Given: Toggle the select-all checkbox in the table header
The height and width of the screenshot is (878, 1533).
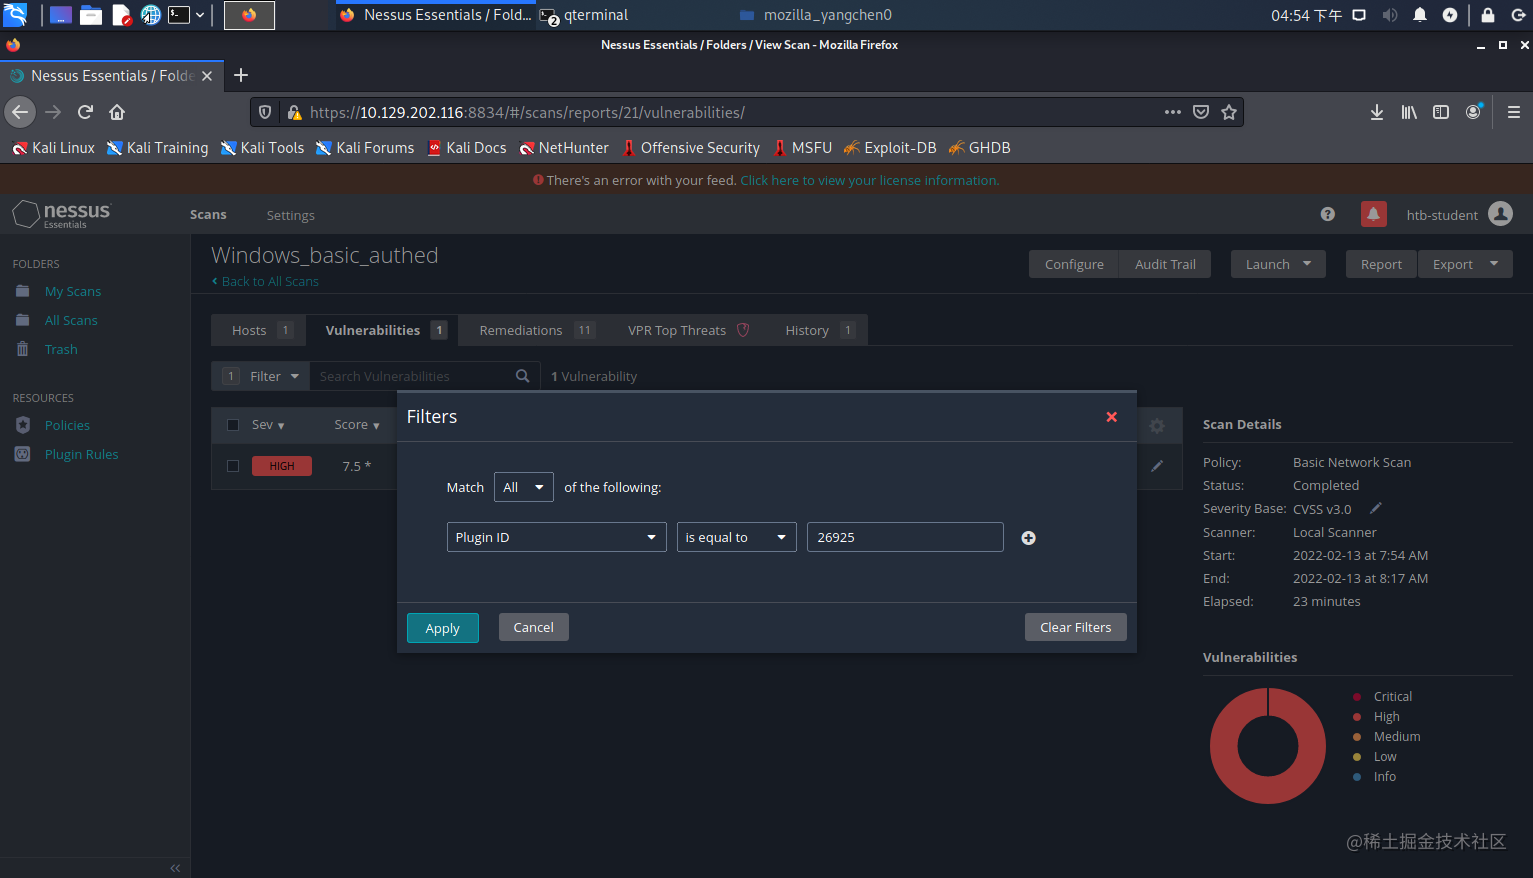Looking at the screenshot, I should [x=233, y=425].
